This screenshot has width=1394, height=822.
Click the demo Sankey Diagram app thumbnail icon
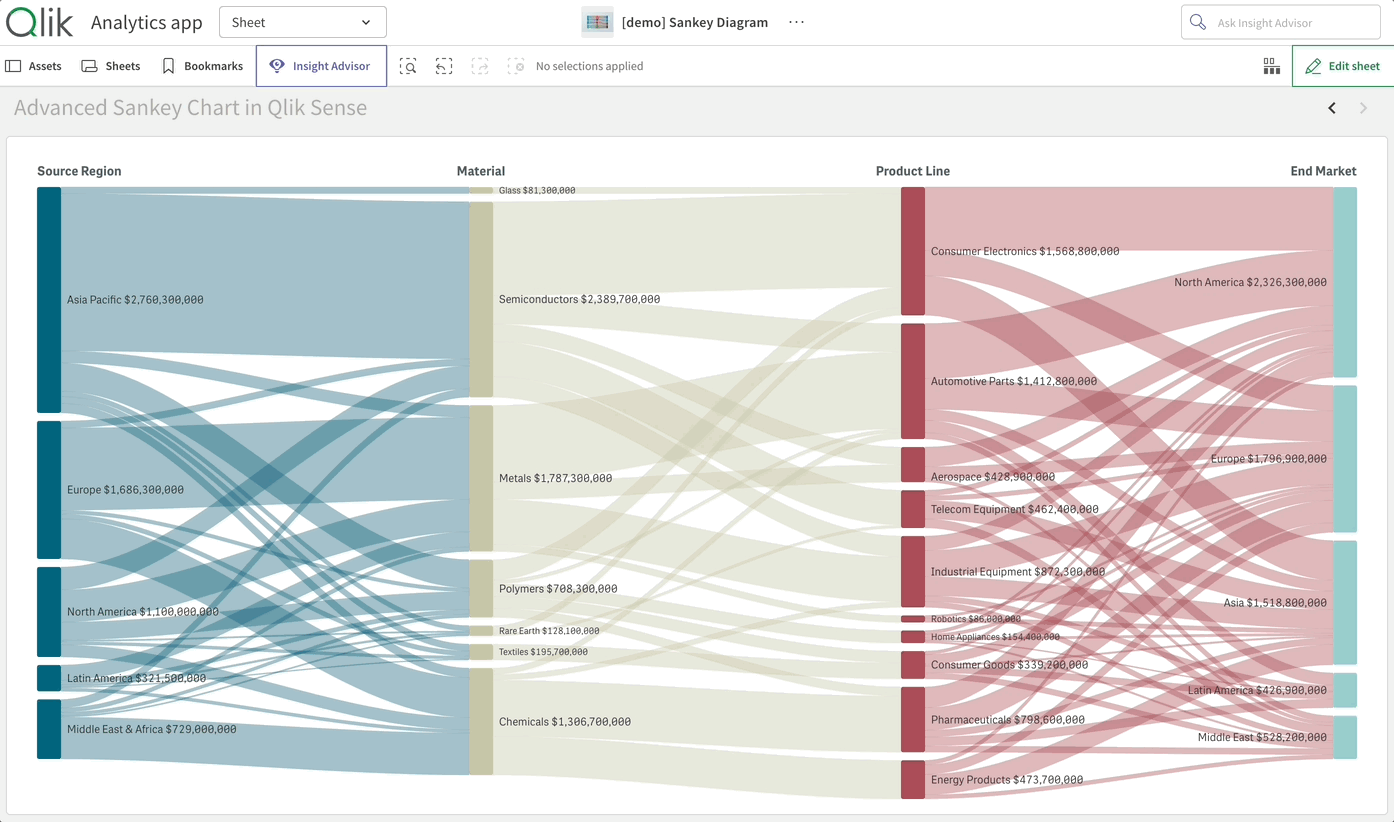(x=598, y=22)
